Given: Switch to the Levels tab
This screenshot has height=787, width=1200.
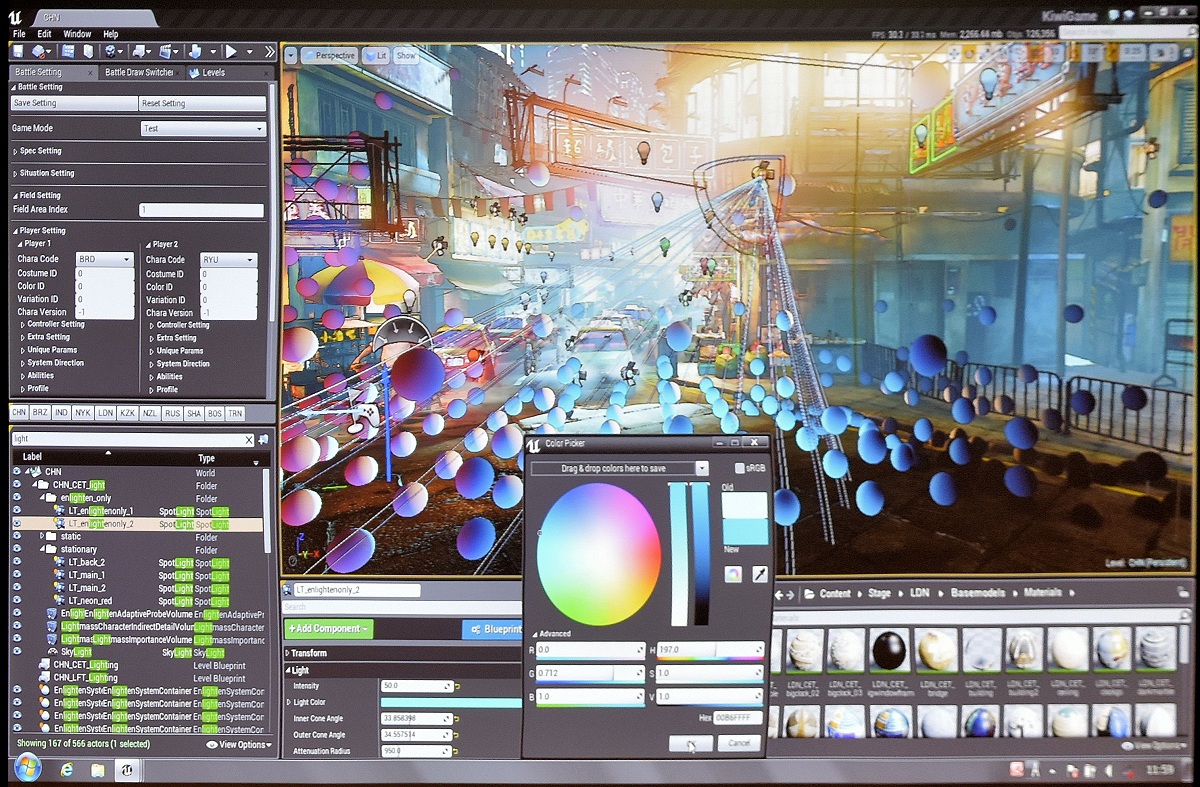Looking at the screenshot, I should coord(208,73).
